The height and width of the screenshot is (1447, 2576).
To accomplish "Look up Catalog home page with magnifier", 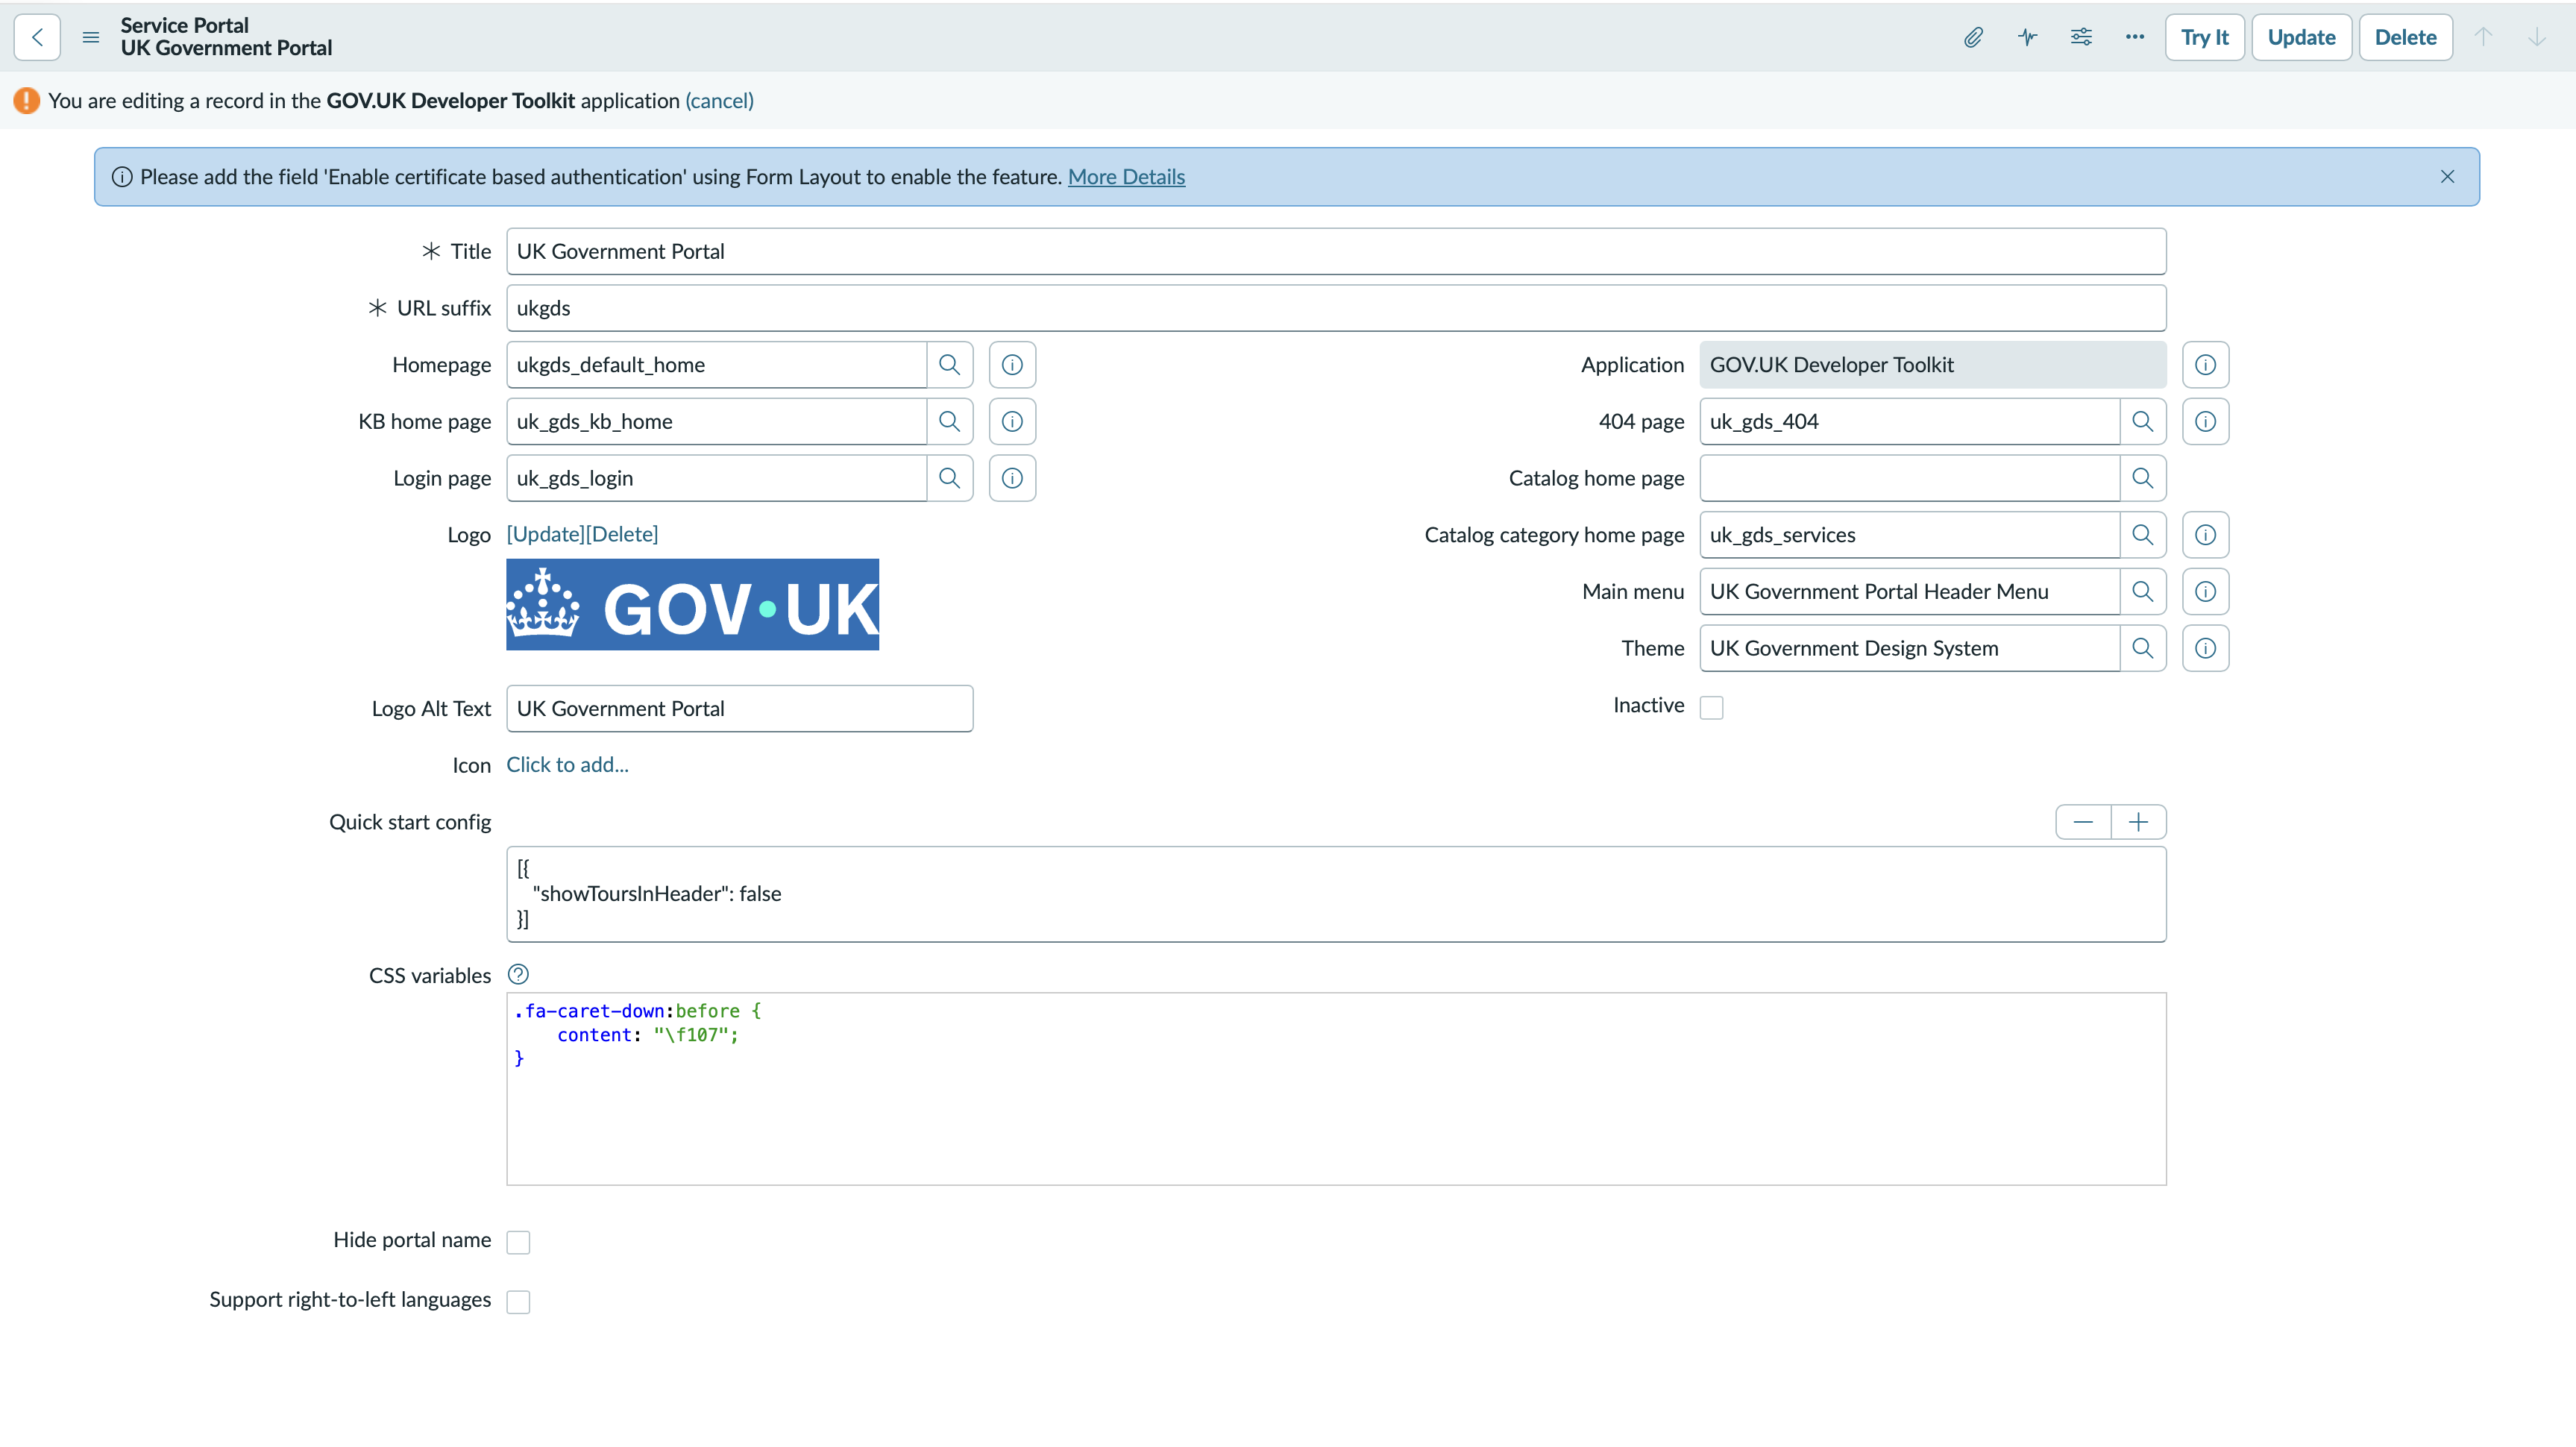I will coord(2143,478).
